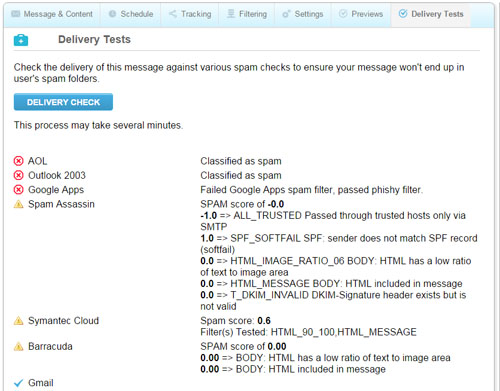The width and height of the screenshot is (500, 391).
Task: Click Outlook 2003's 'Classified as spam' result
Action: (x=241, y=175)
